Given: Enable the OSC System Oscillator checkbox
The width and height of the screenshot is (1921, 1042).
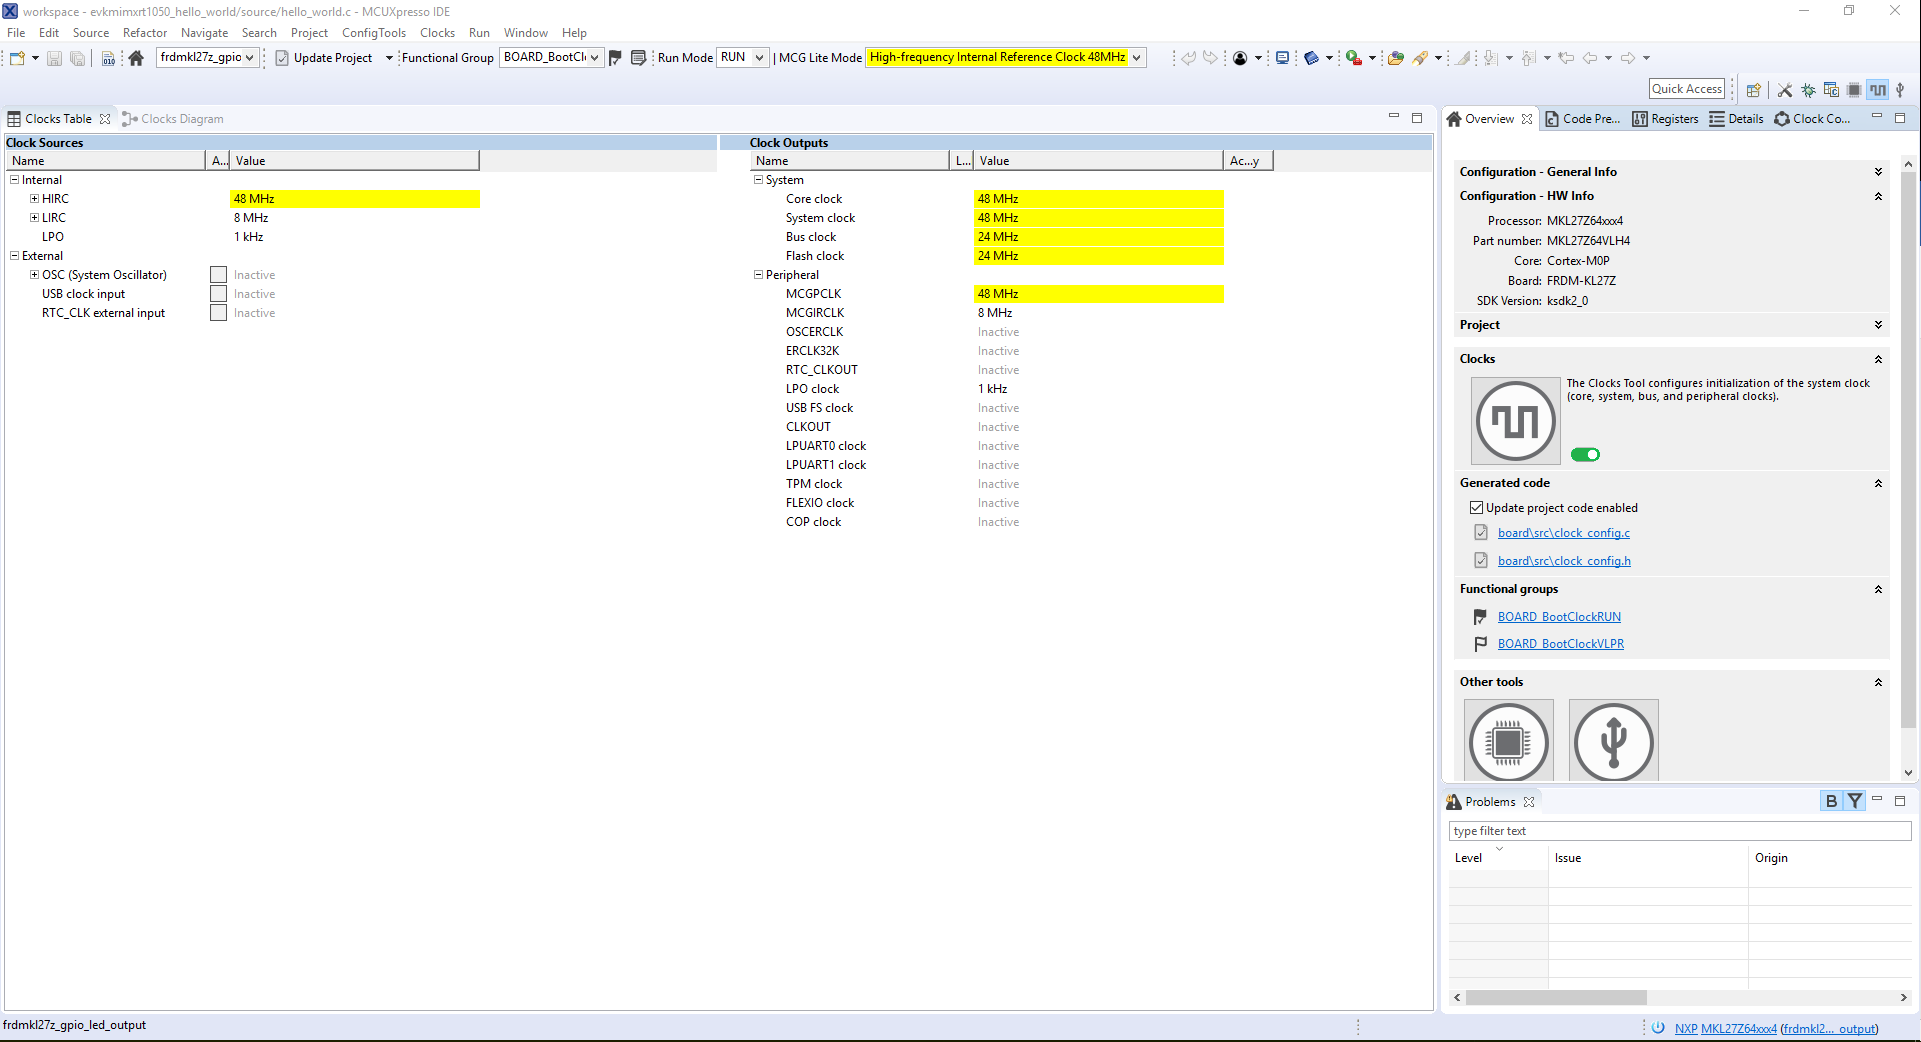Looking at the screenshot, I should click(218, 275).
